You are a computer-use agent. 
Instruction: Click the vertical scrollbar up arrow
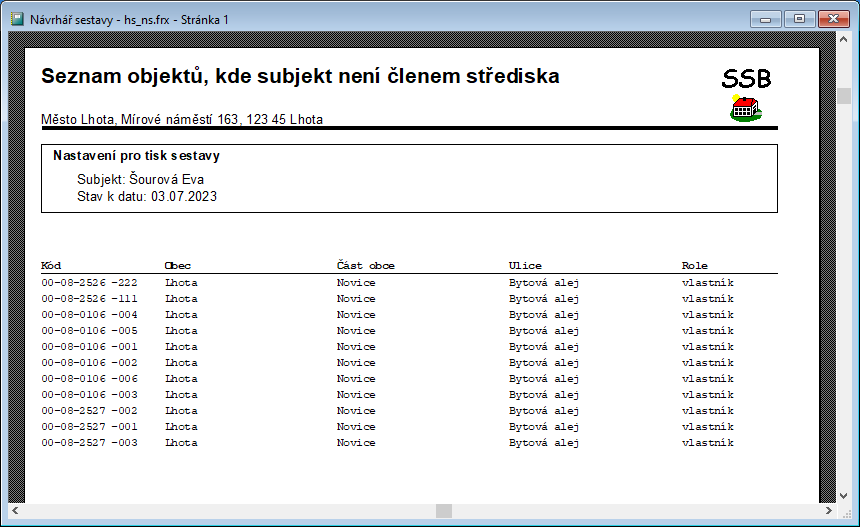tap(845, 43)
